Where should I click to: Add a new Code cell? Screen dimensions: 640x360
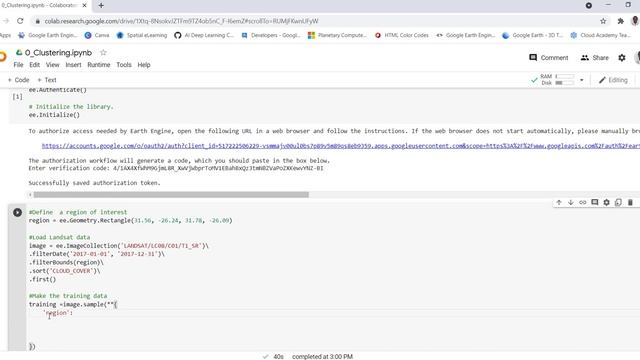point(18,80)
